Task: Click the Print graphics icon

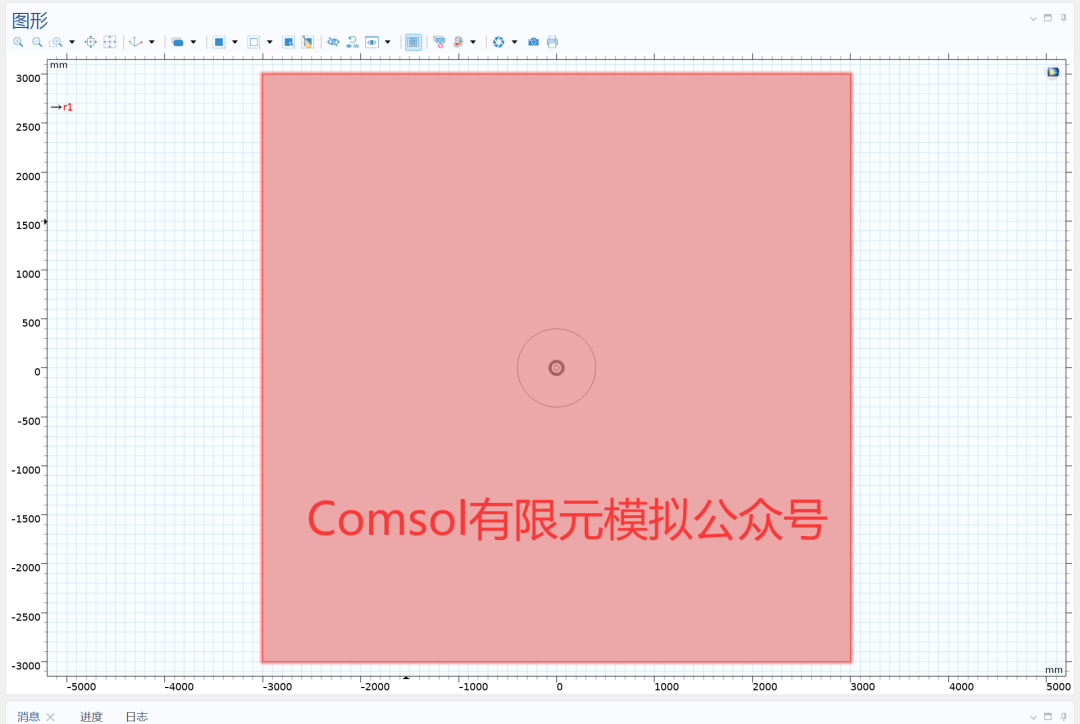Action: pos(552,42)
